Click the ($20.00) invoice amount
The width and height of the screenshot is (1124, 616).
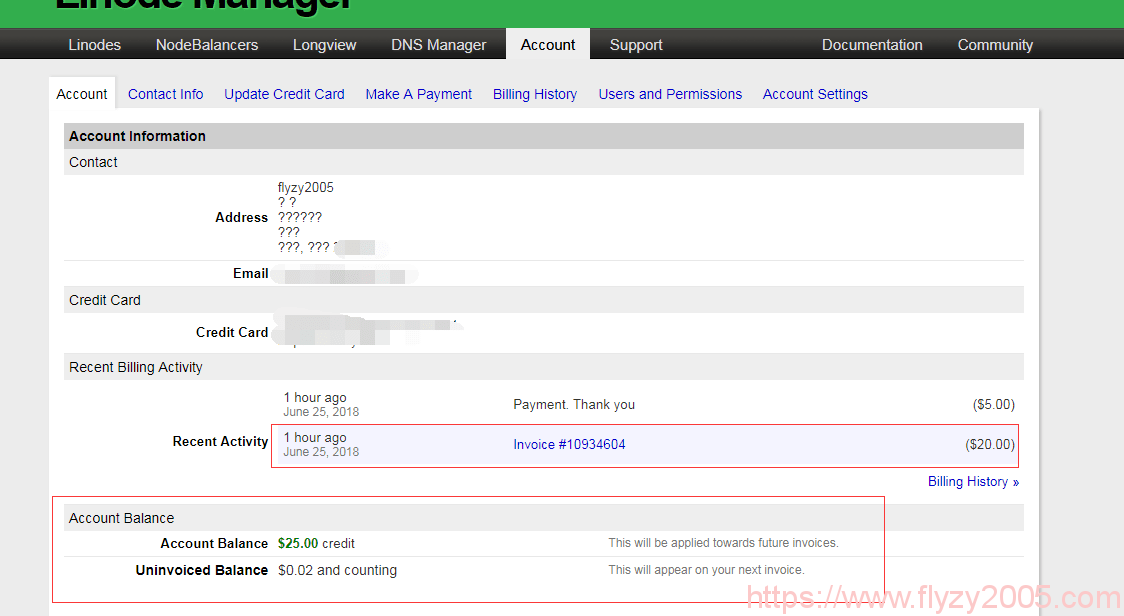point(990,445)
